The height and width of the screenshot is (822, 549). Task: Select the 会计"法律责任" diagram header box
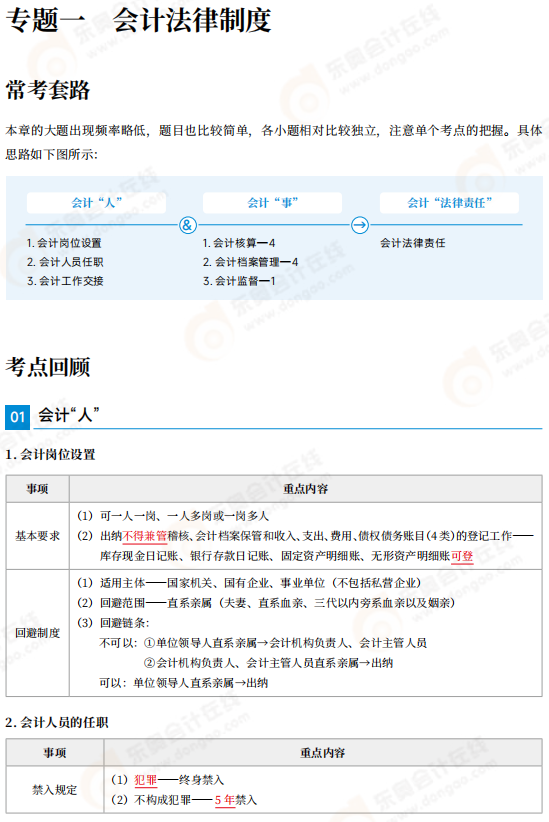(x=449, y=203)
